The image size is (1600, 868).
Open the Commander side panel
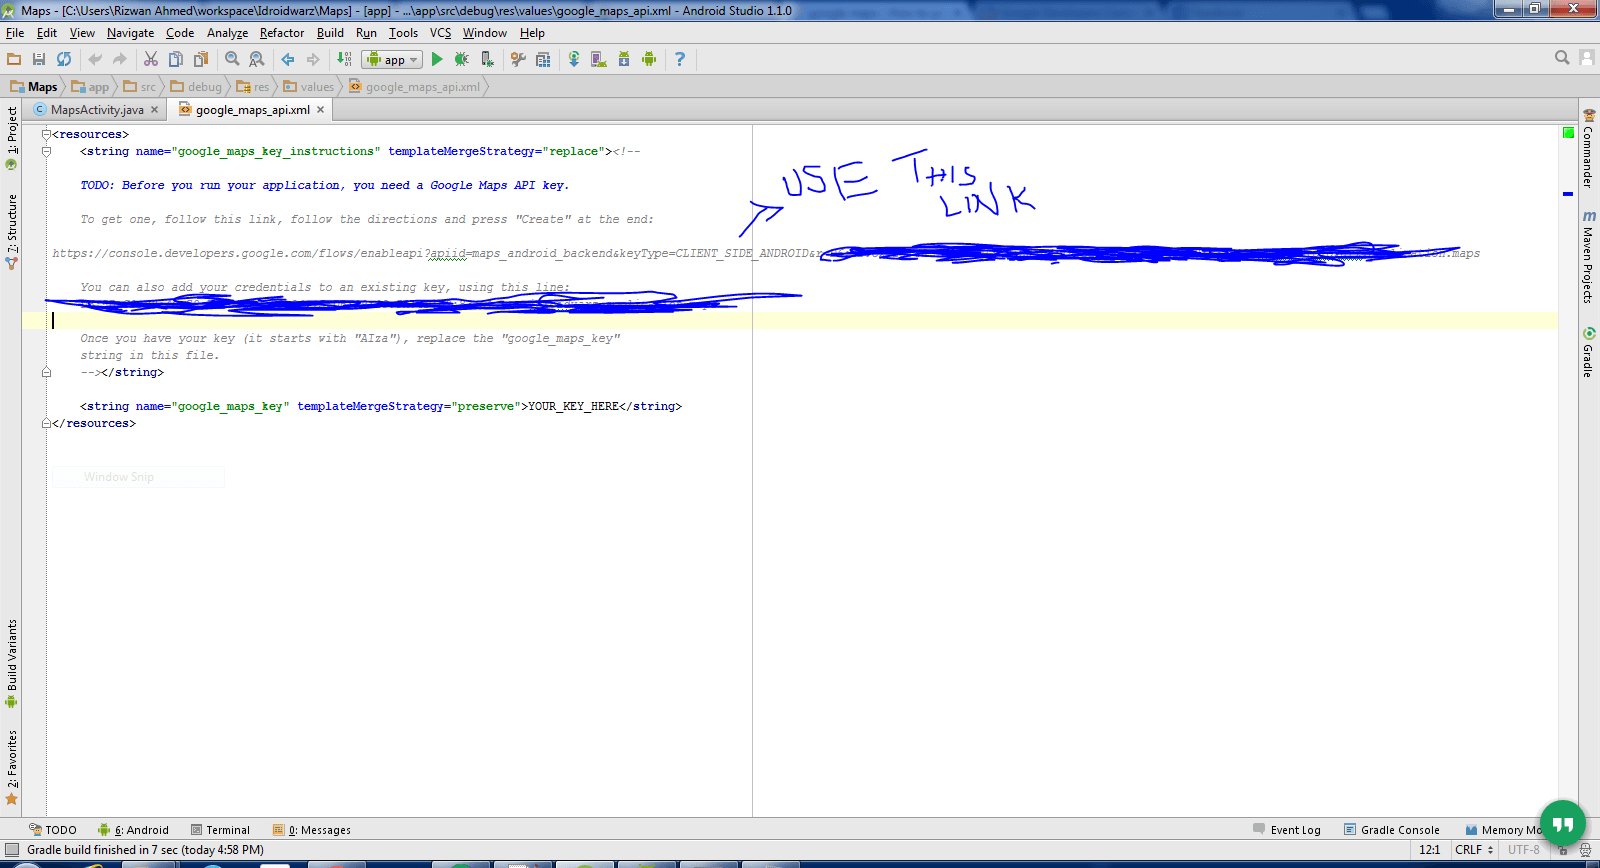click(1588, 148)
